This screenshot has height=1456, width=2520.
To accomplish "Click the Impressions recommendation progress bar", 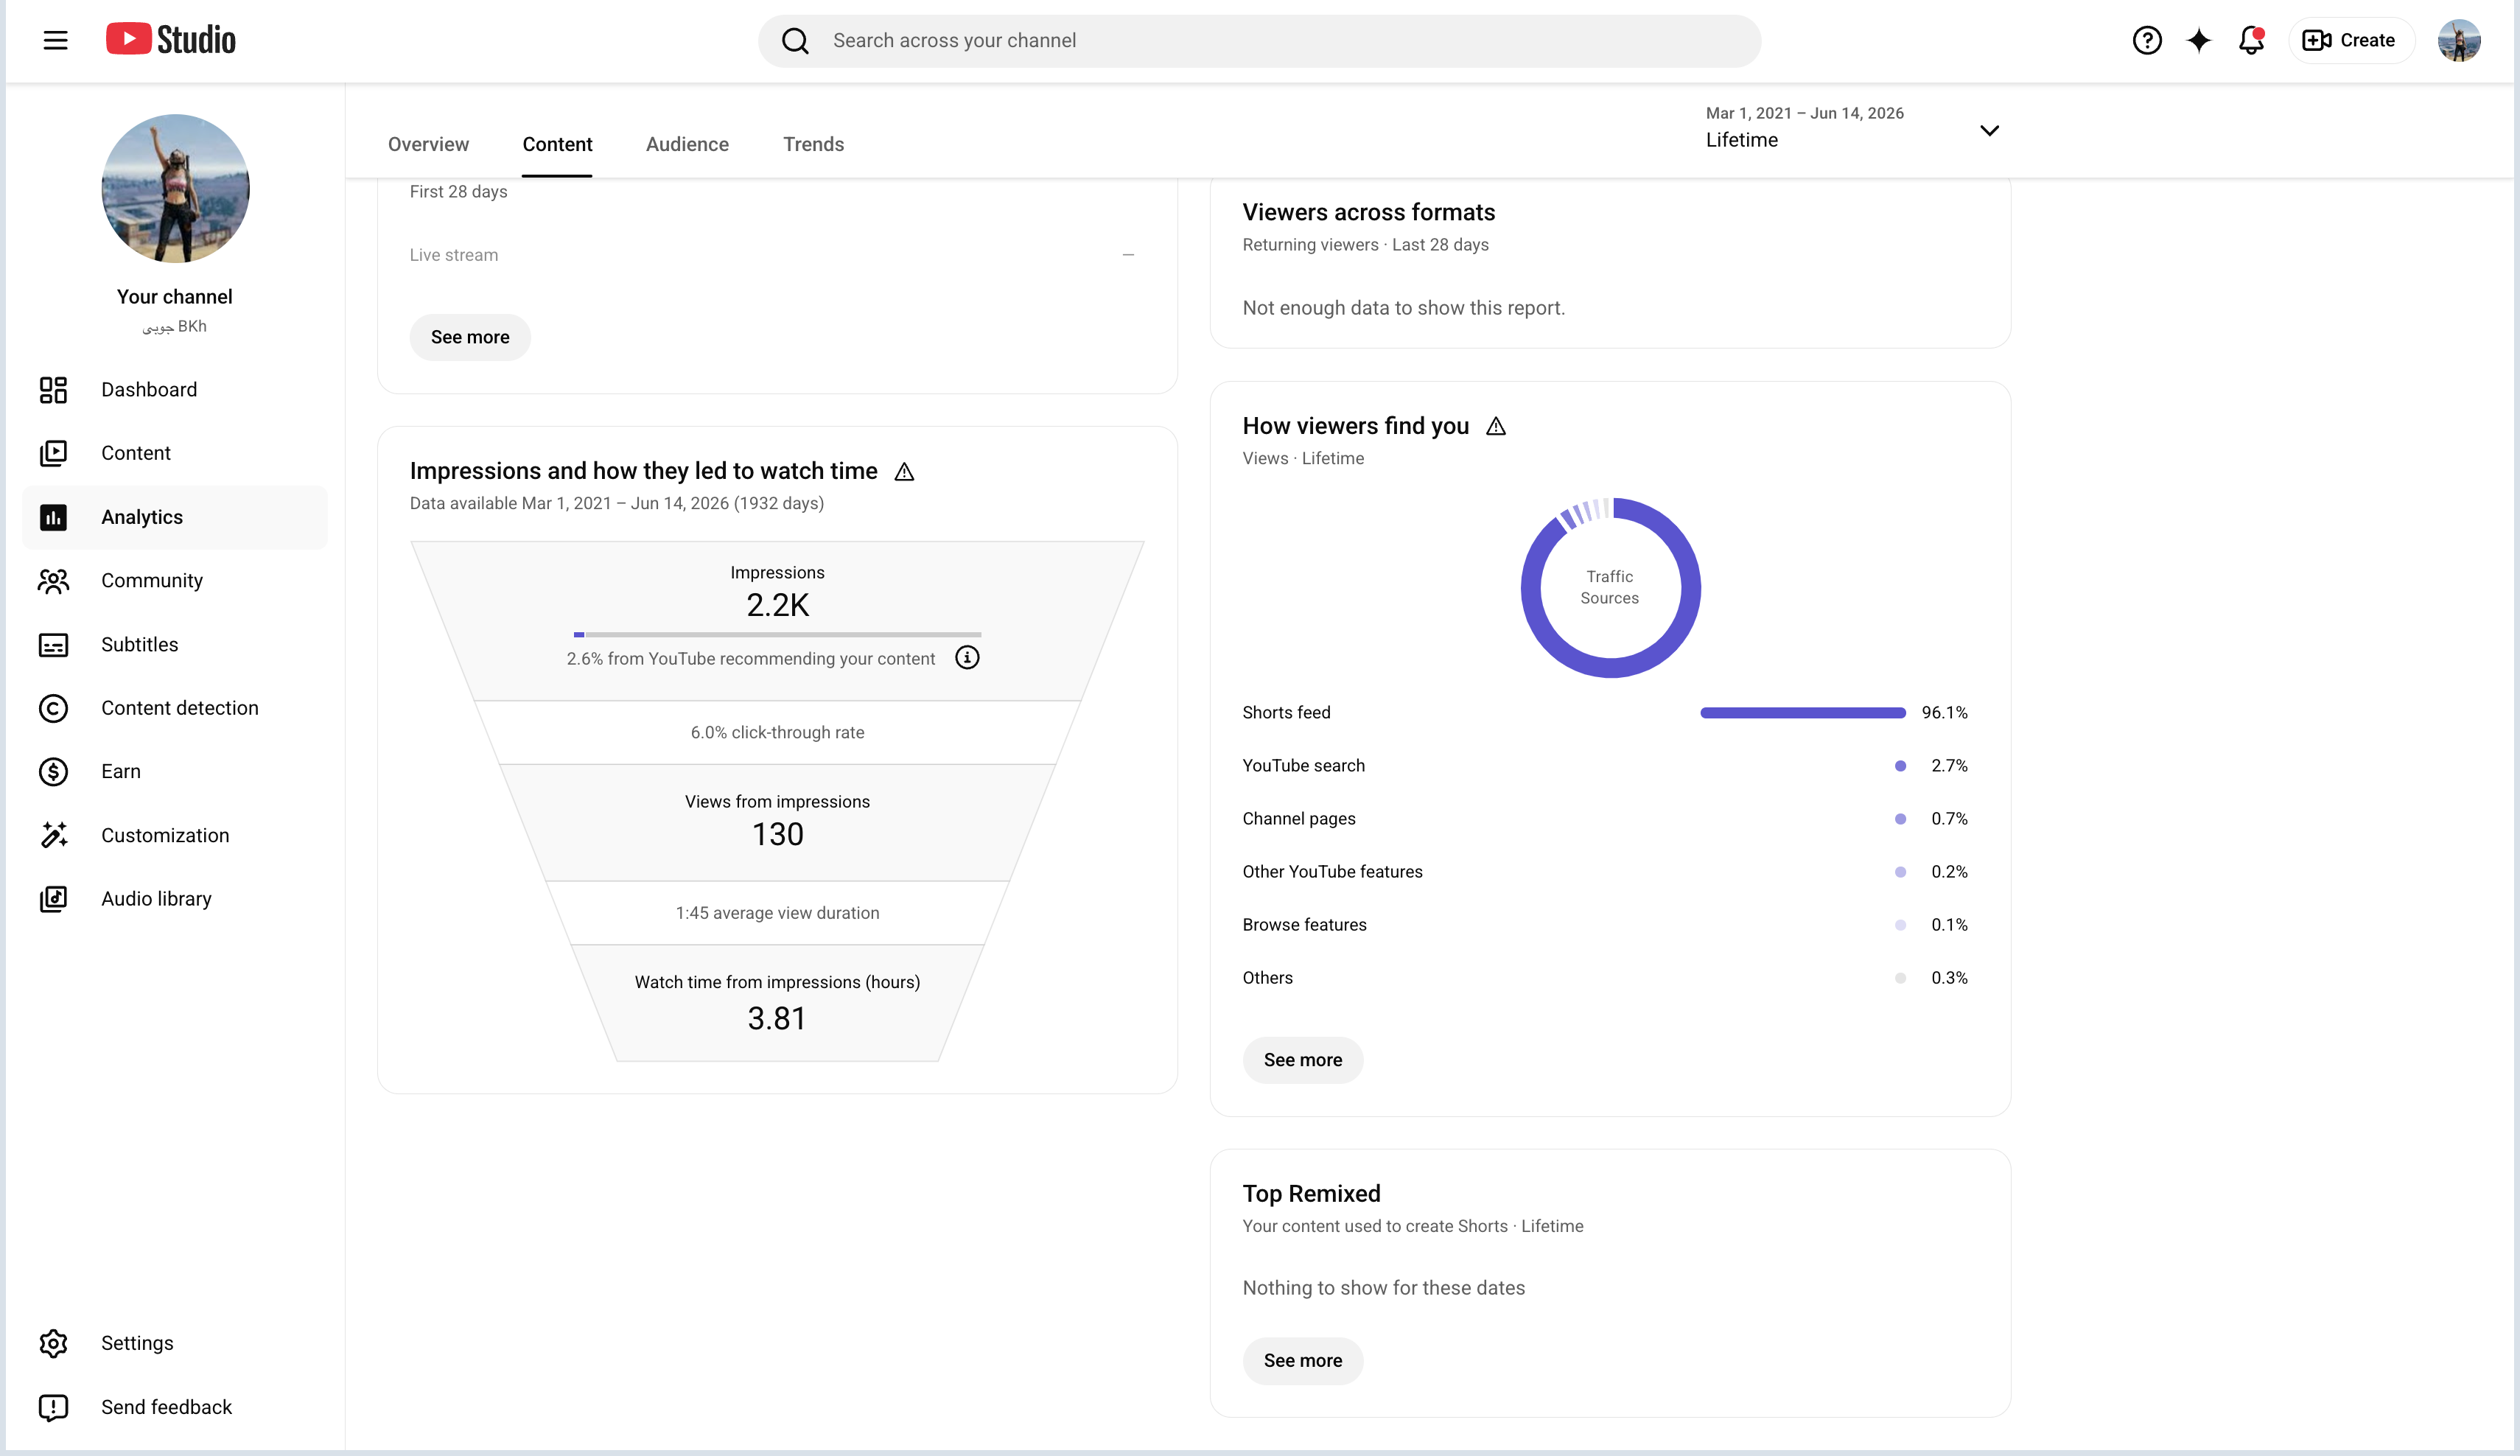I will pyautogui.click(x=777, y=634).
